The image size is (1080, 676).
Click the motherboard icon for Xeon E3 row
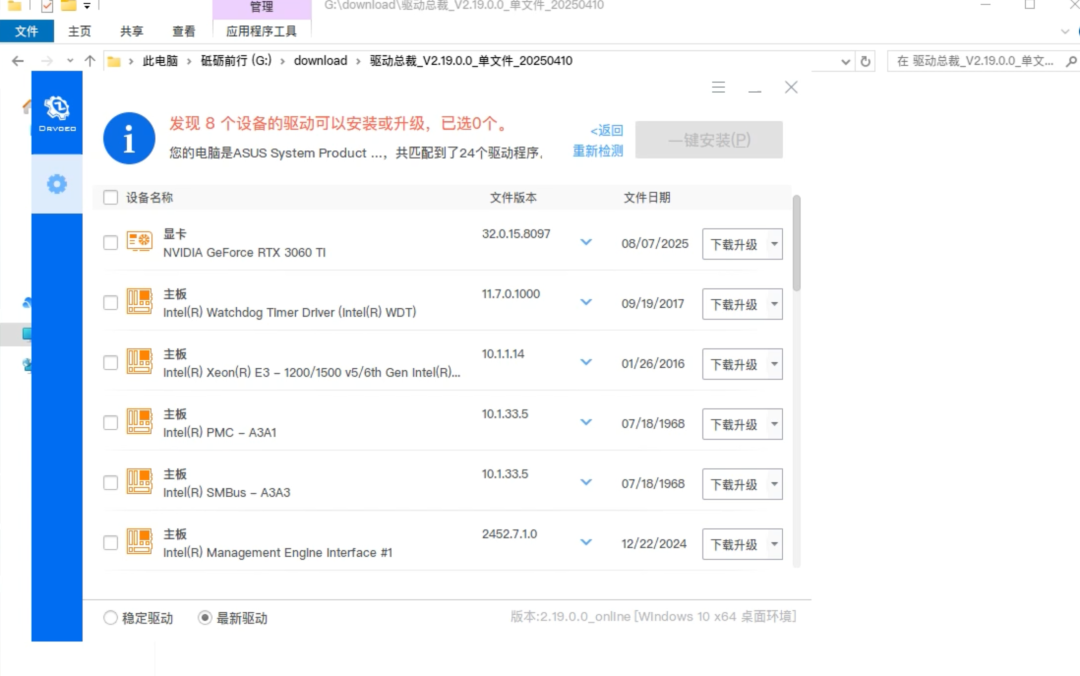tap(139, 362)
